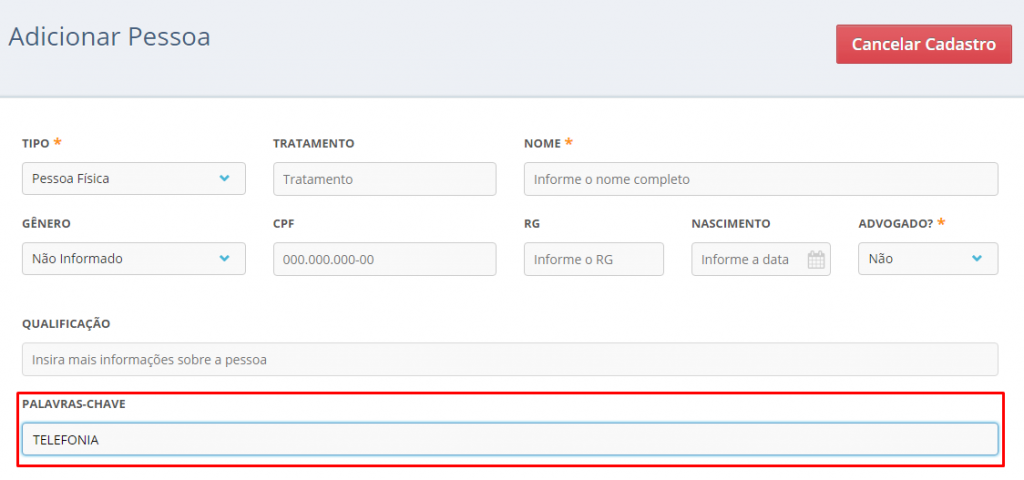Image resolution: width=1024 pixels, height=480 pixels.
Task: Click the RG label
Action: click(532, 224)
